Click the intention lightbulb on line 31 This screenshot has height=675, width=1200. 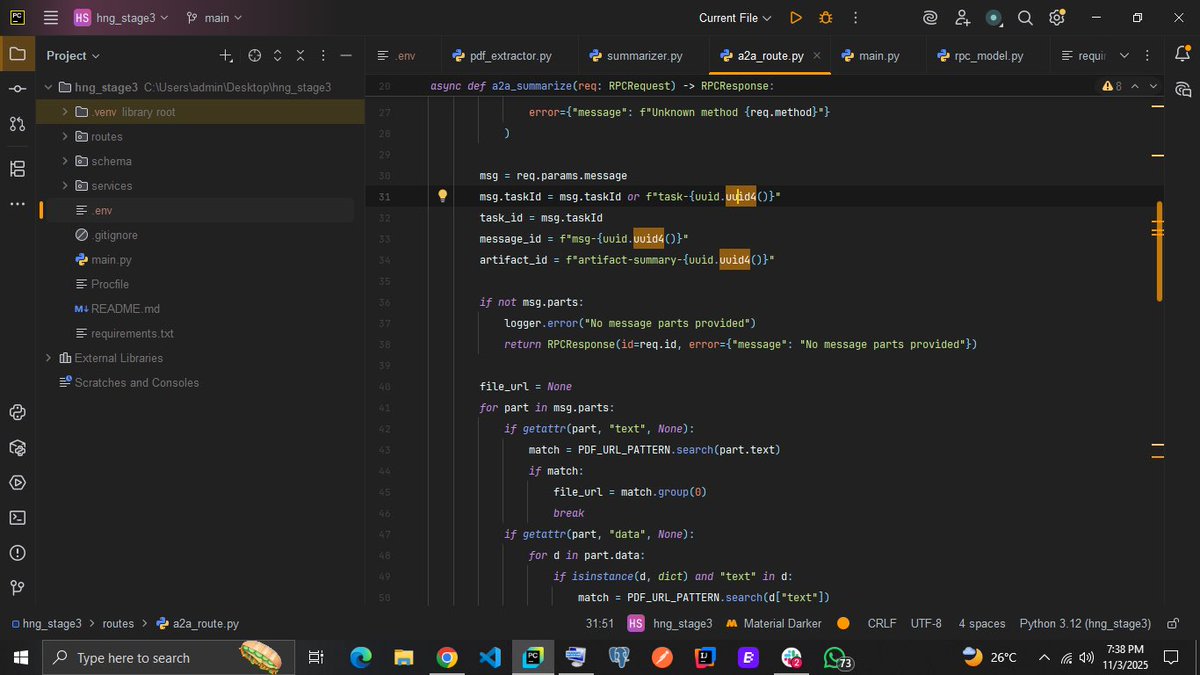(443, 196)
